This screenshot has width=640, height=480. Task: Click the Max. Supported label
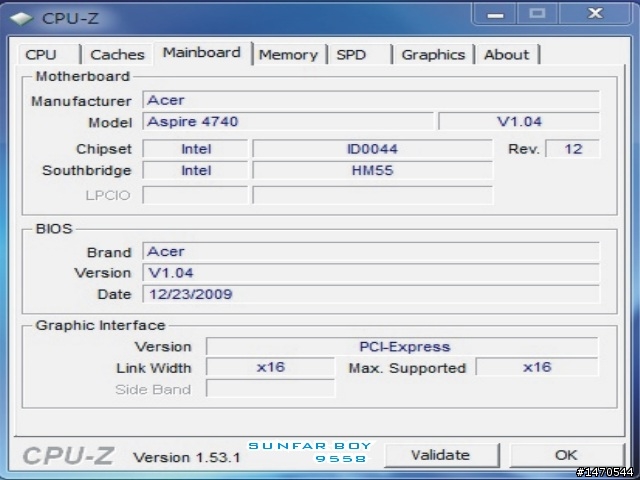[407, 368]
